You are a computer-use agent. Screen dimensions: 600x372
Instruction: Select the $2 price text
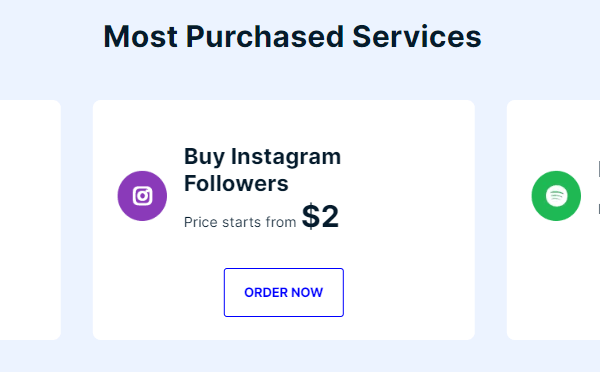(x=320, y=217)
